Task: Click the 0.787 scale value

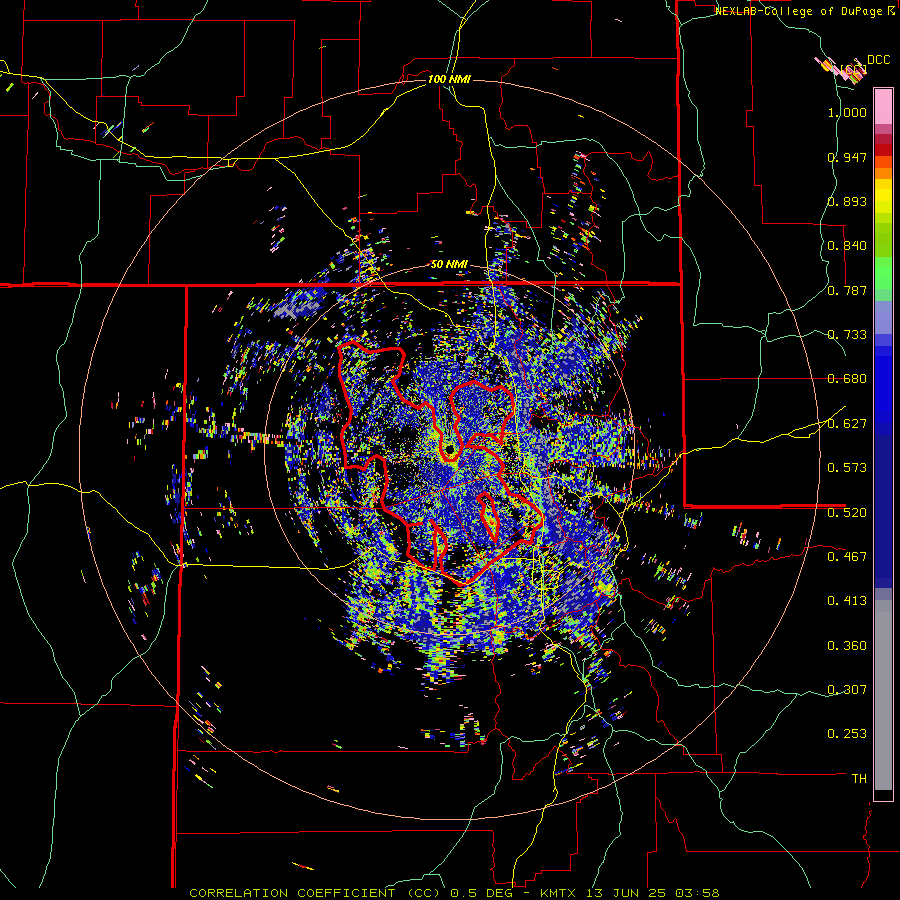Action: (847, 290)
